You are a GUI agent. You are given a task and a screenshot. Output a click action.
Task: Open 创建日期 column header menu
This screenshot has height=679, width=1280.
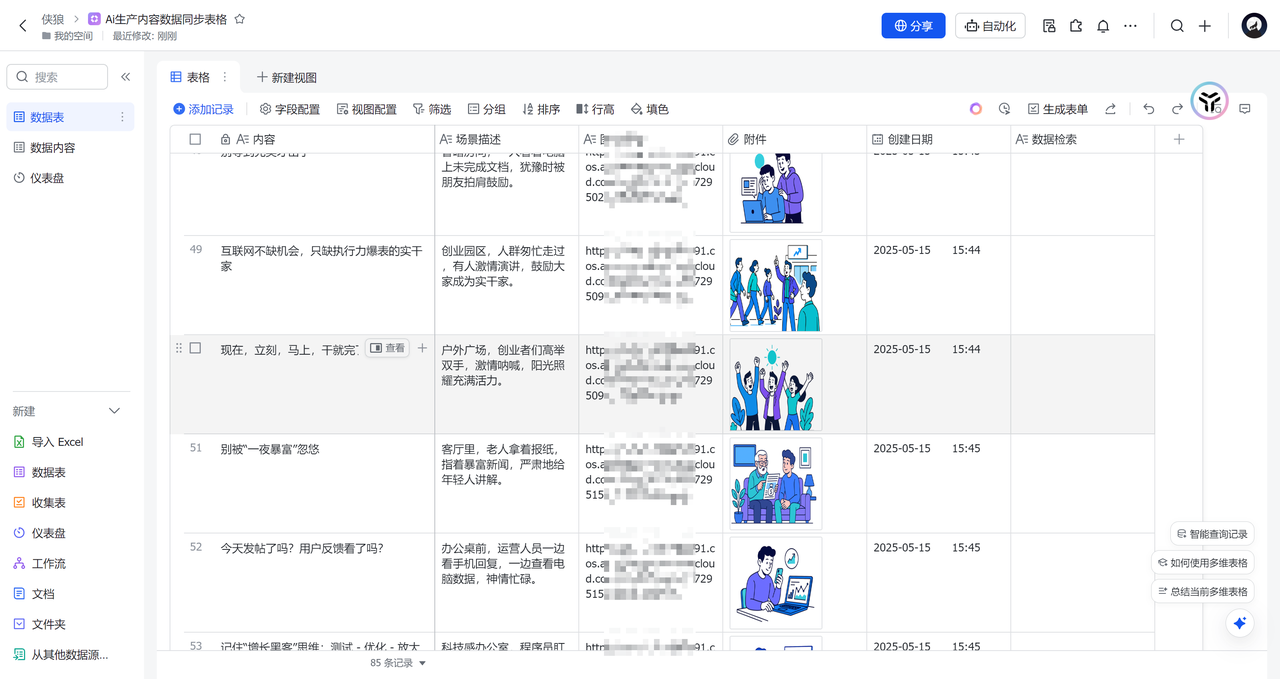(x=939, y=139)
